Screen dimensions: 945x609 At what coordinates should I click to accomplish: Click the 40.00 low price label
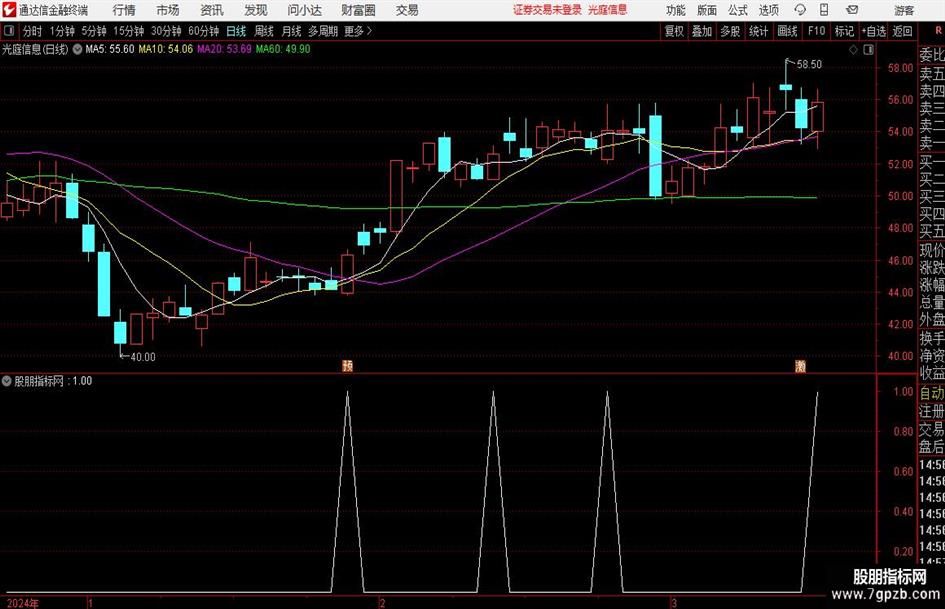[x=143, y=357]
